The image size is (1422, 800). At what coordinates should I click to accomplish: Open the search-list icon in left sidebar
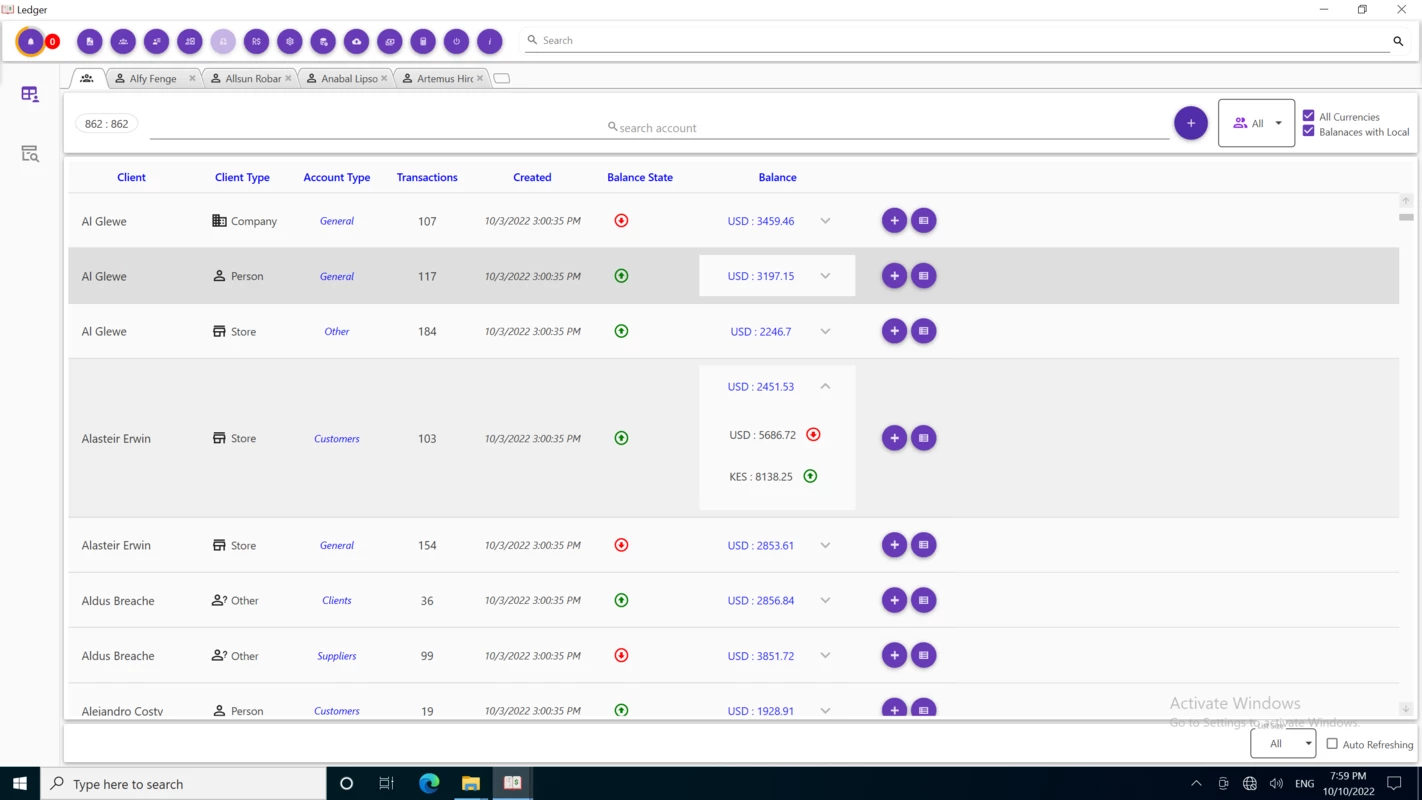pos(30,154)
